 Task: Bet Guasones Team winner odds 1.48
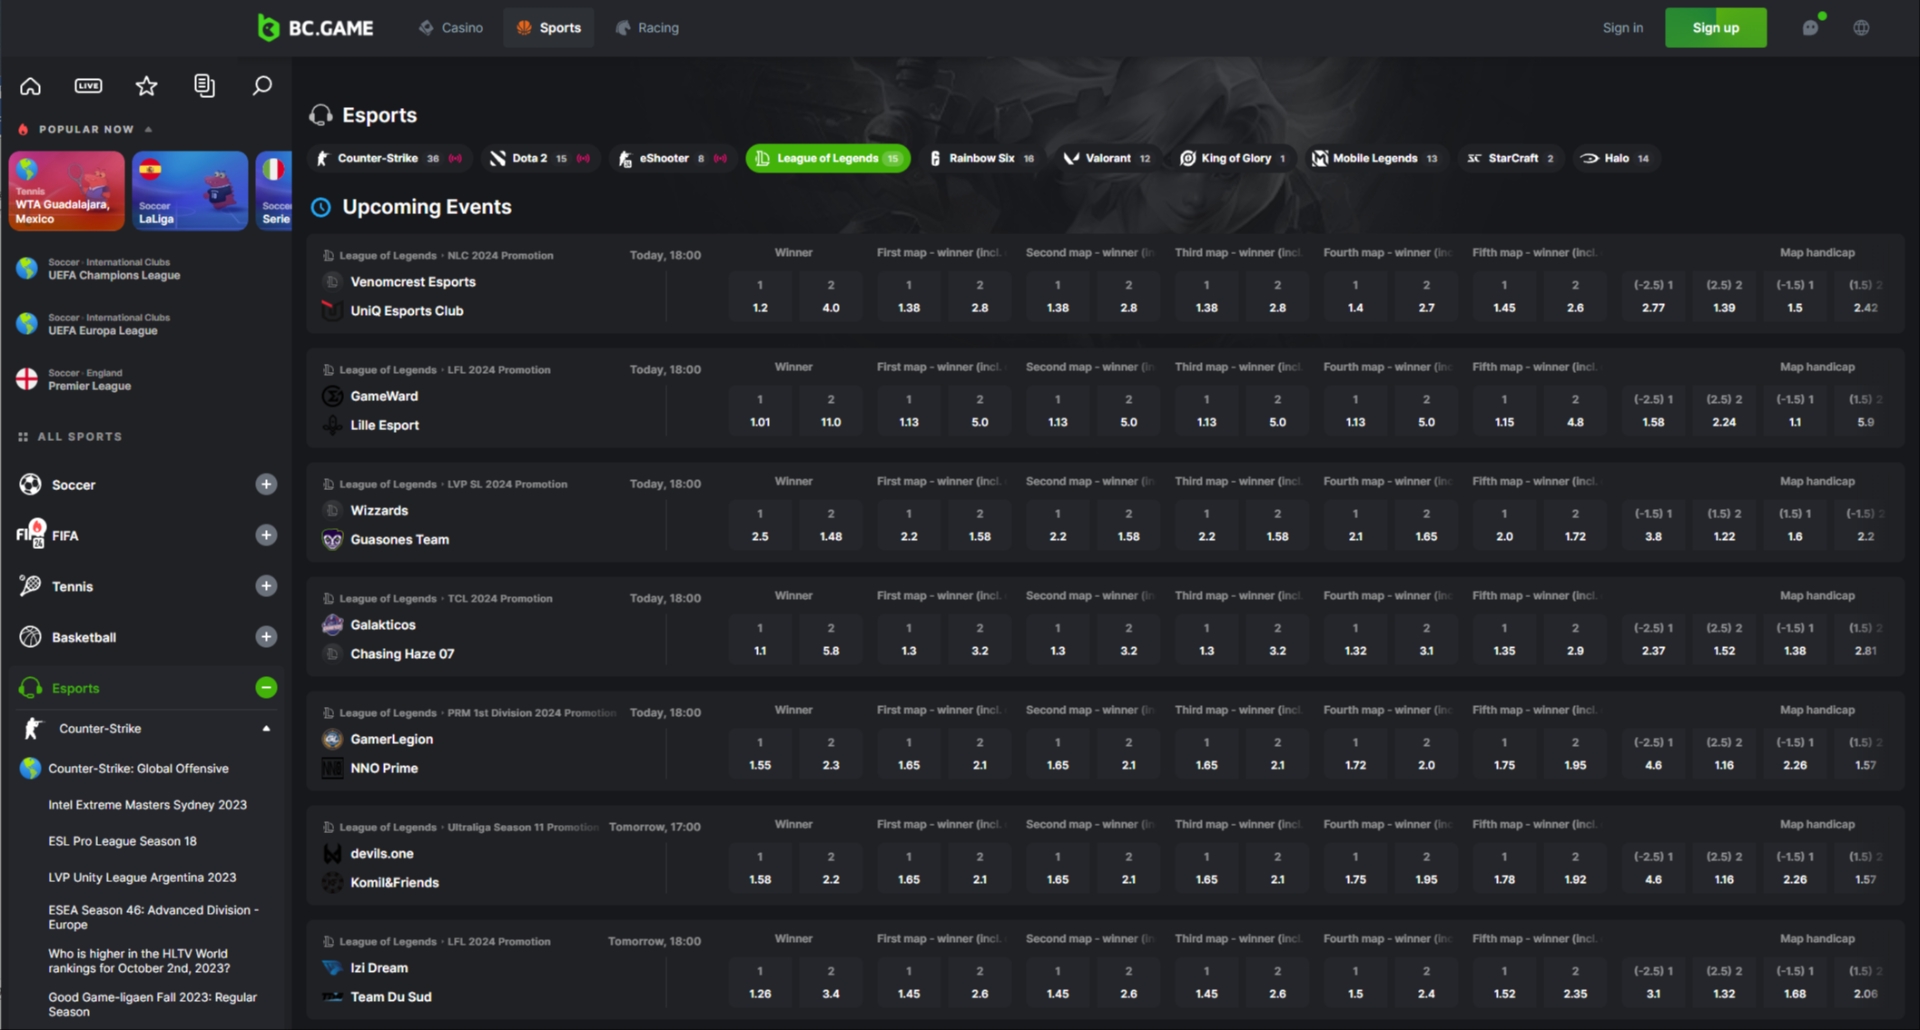coord(831,525)
